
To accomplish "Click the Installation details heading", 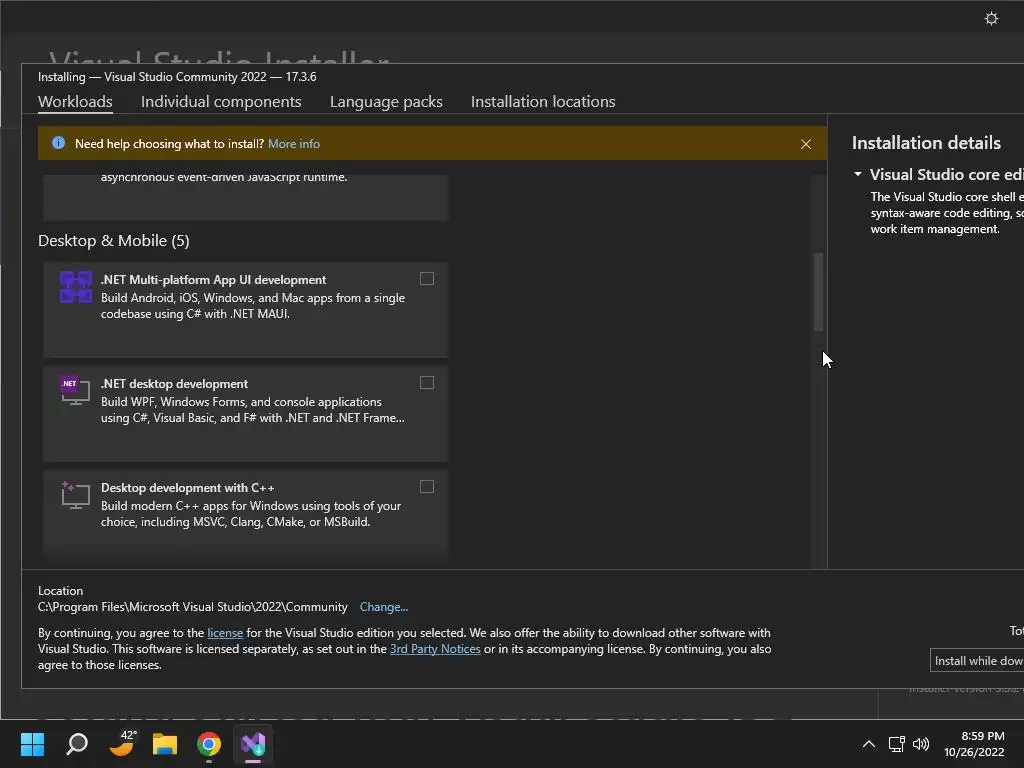I will (926, 143).
